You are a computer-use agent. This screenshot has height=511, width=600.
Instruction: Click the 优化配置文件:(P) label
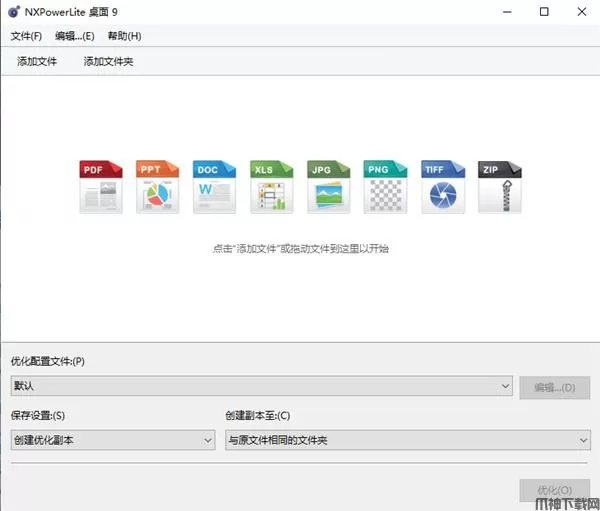click(47, 361)
